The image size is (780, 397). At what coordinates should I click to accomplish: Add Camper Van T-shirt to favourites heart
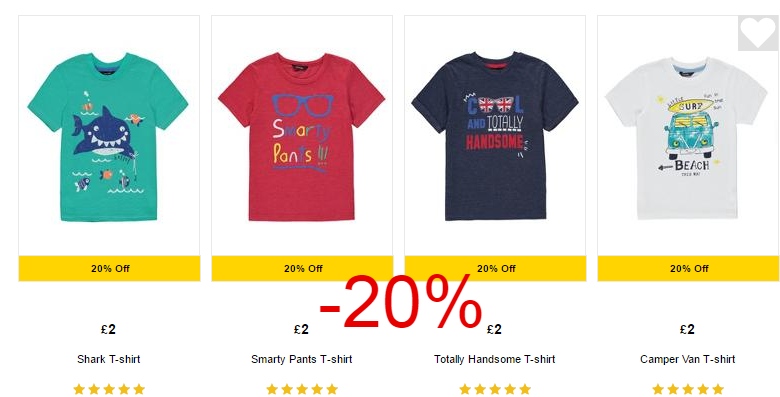tap(758, 33)
